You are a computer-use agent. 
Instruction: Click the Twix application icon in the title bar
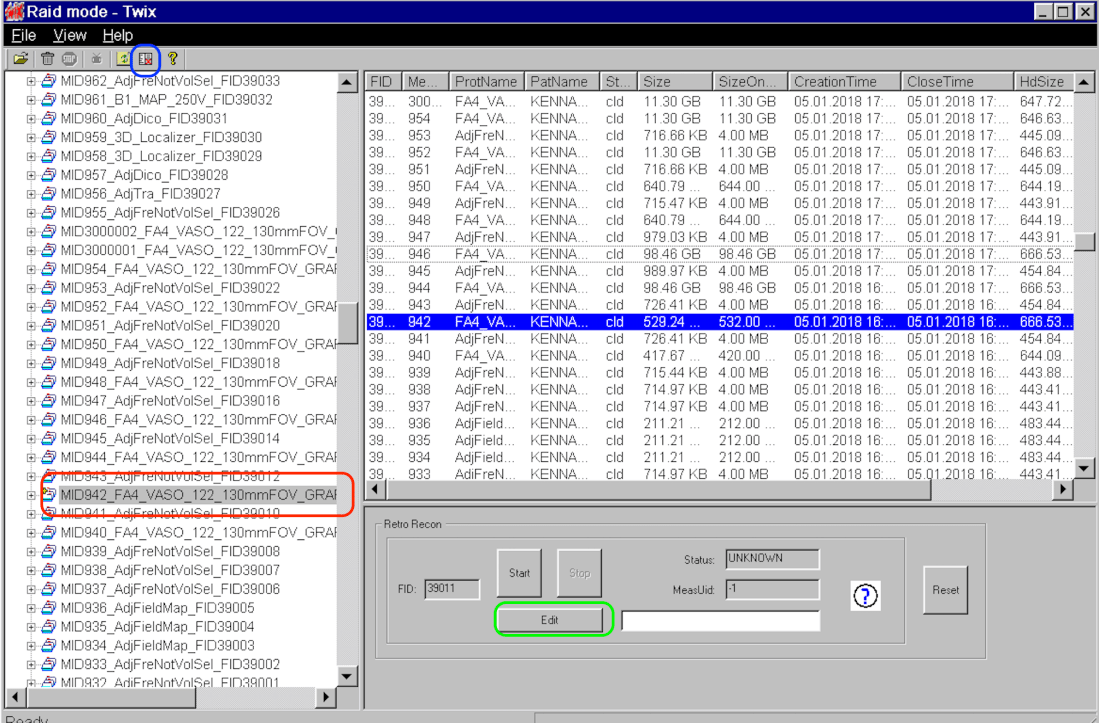click(x=13, y=10)
